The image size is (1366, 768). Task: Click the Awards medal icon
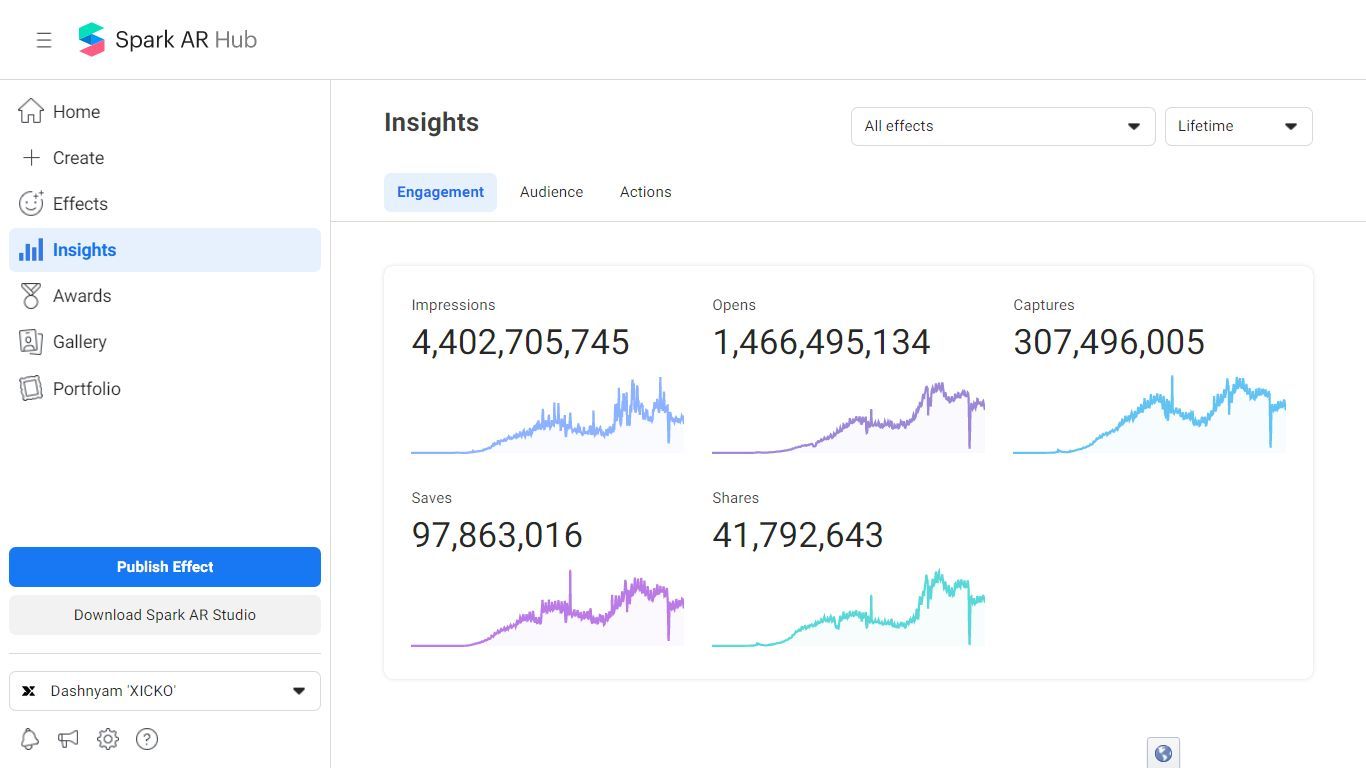31,296
